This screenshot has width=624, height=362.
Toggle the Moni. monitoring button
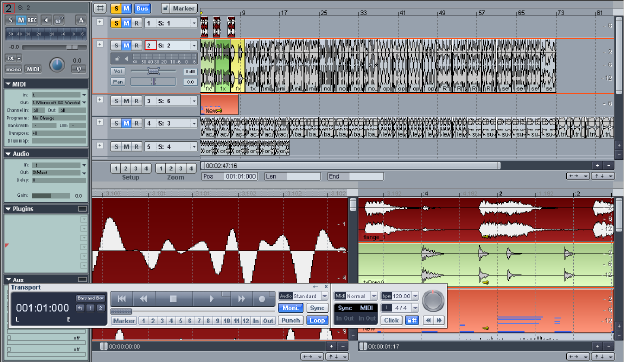pyautogui.click(x=291, y=308)
